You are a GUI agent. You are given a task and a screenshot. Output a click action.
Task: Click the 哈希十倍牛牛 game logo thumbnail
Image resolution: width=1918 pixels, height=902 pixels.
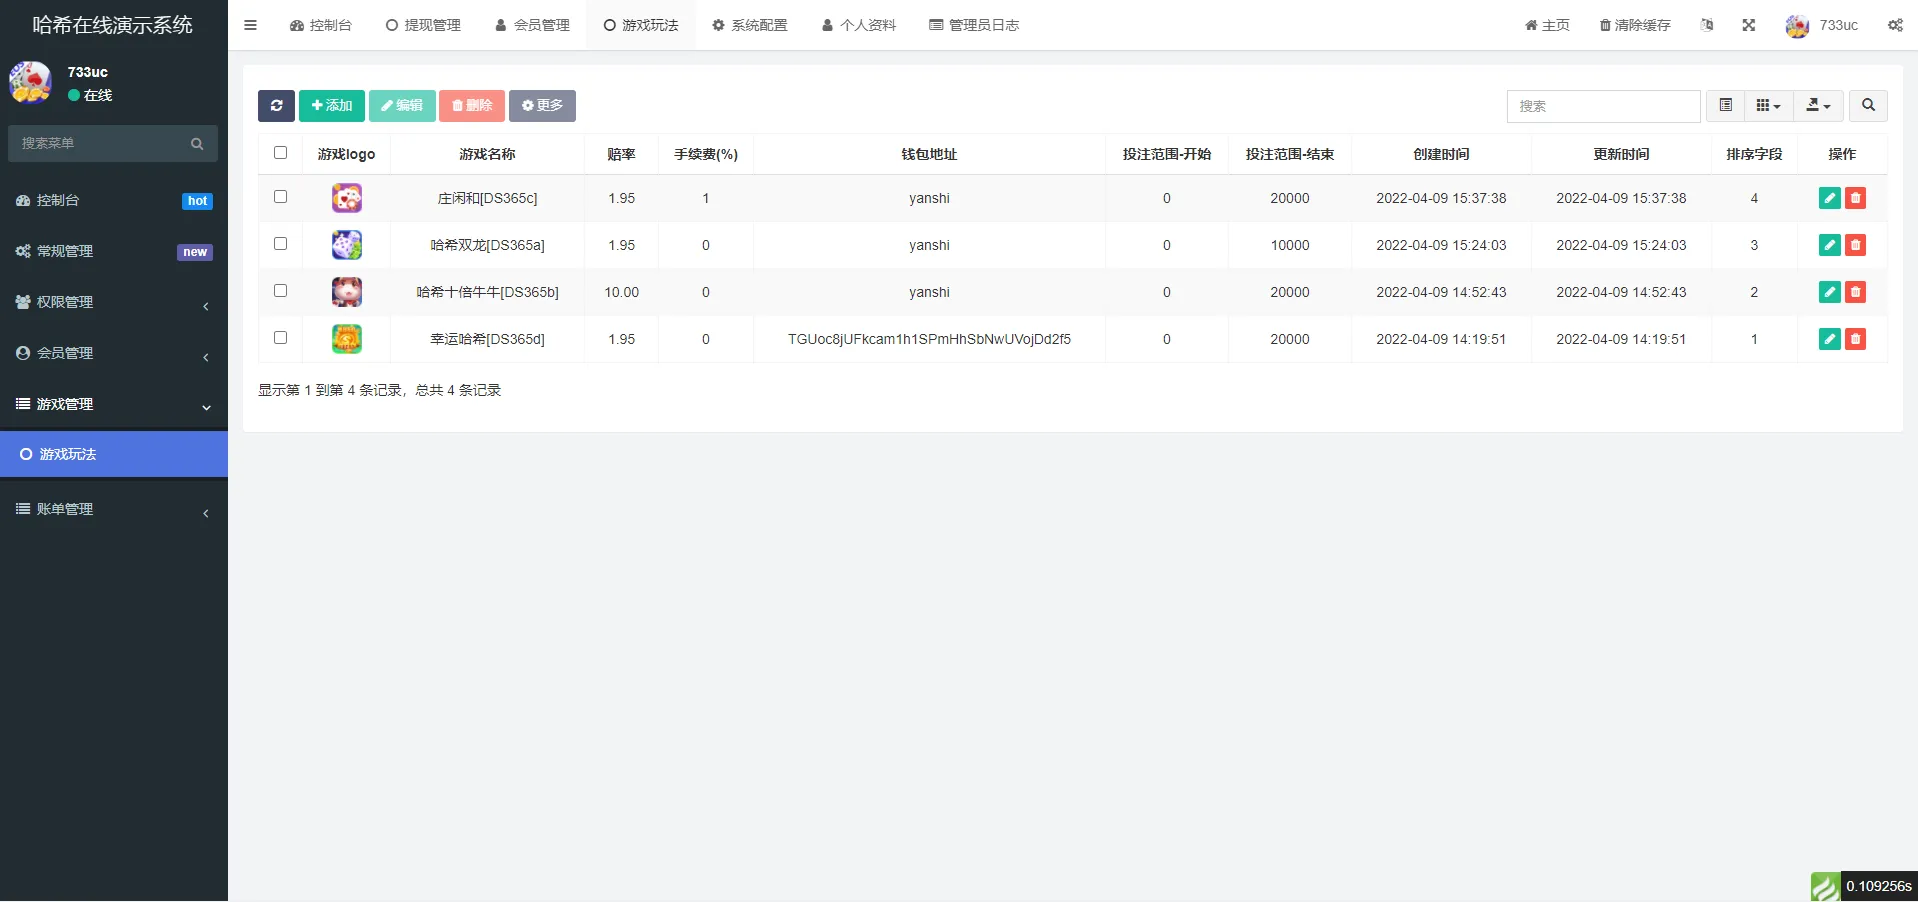coord(347,292)
